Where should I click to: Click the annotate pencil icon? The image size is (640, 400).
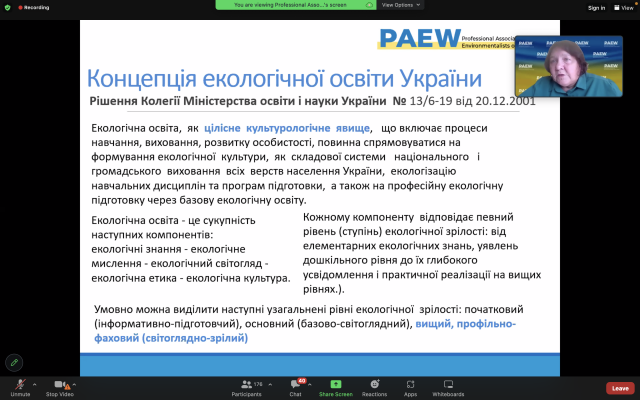point(14,362)
